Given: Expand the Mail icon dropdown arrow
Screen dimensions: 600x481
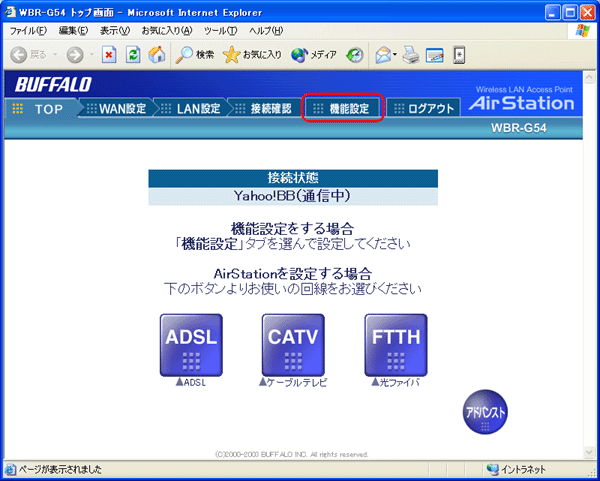Looking at the screenshot, I should (x=395, y=56).
